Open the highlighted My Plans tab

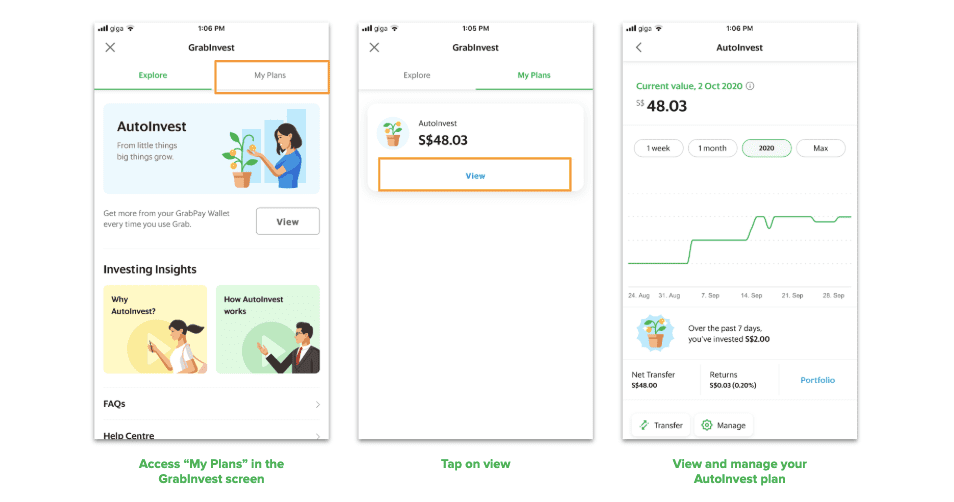pyautogui.click(x=271, y=76)
